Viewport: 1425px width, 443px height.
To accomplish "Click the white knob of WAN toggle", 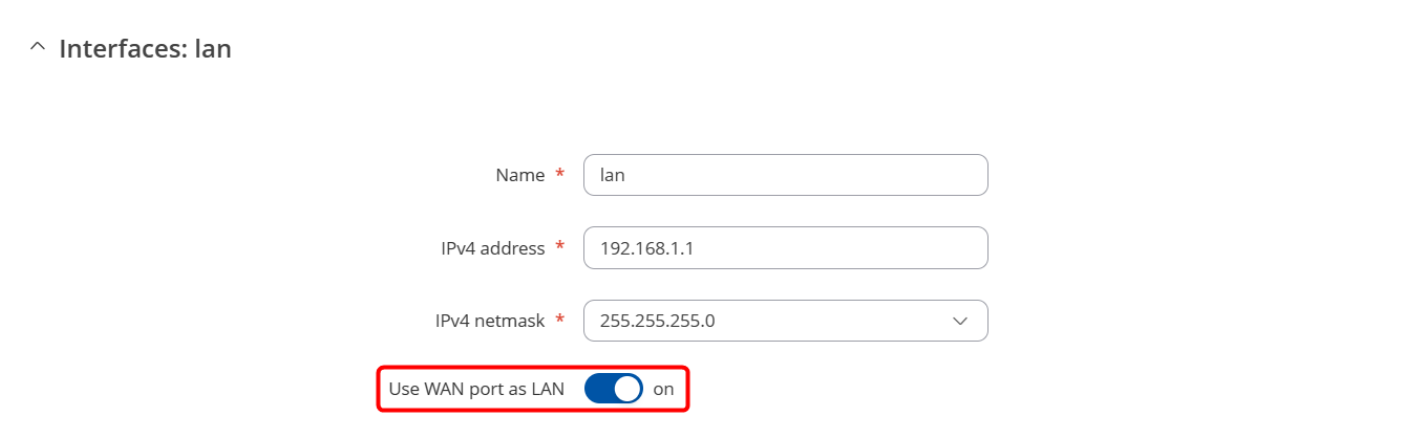I will coord(627,389).
